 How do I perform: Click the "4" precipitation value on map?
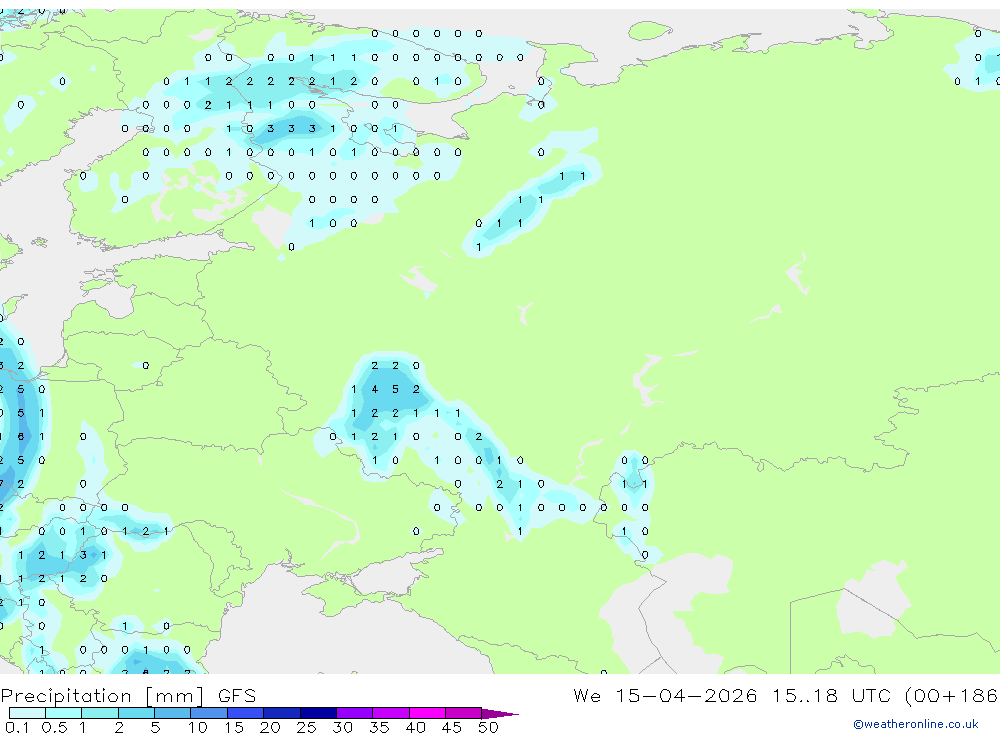pyautogui.click(x=374, y=389)
